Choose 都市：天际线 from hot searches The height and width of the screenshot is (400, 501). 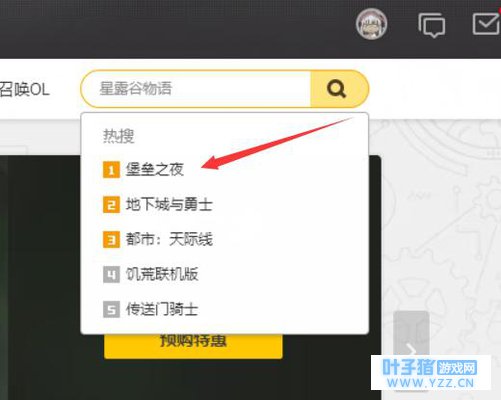[x=169, y=239]
